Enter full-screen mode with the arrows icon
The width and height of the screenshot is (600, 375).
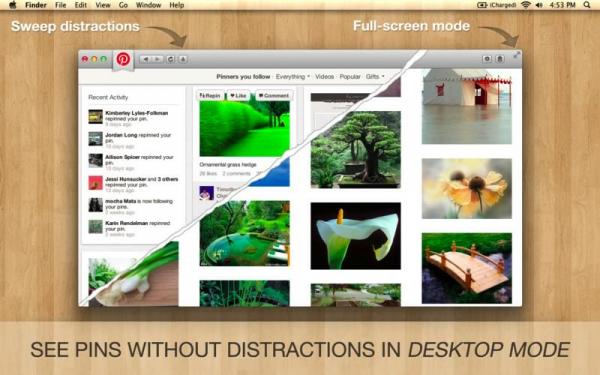pos(516,55)
